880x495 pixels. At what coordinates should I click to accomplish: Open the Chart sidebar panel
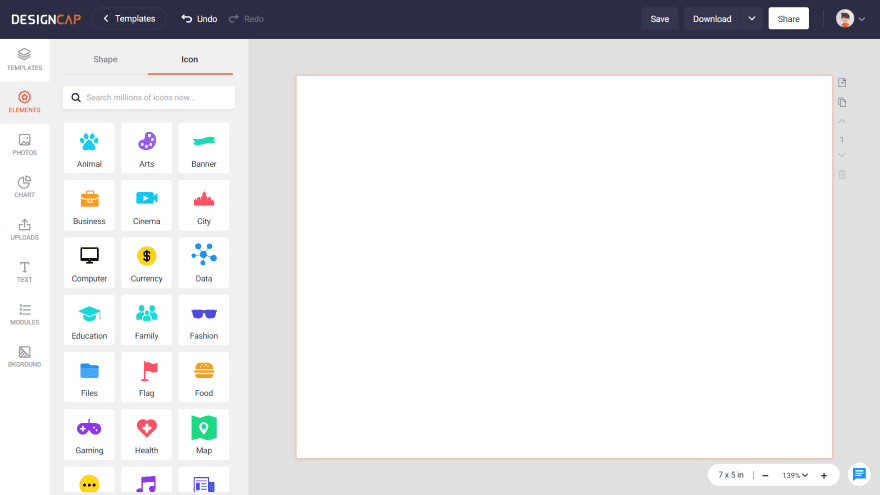[x=25, y=187]
